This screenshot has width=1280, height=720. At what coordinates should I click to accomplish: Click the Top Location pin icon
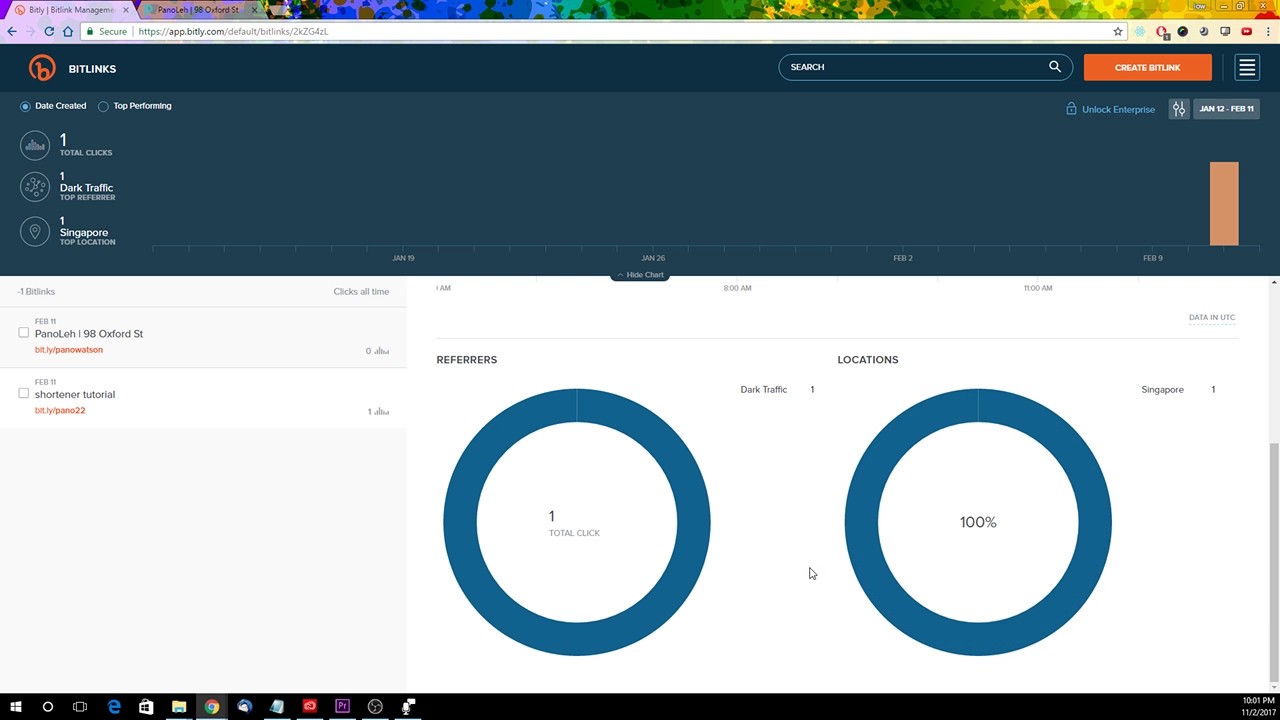click(35, 232)
